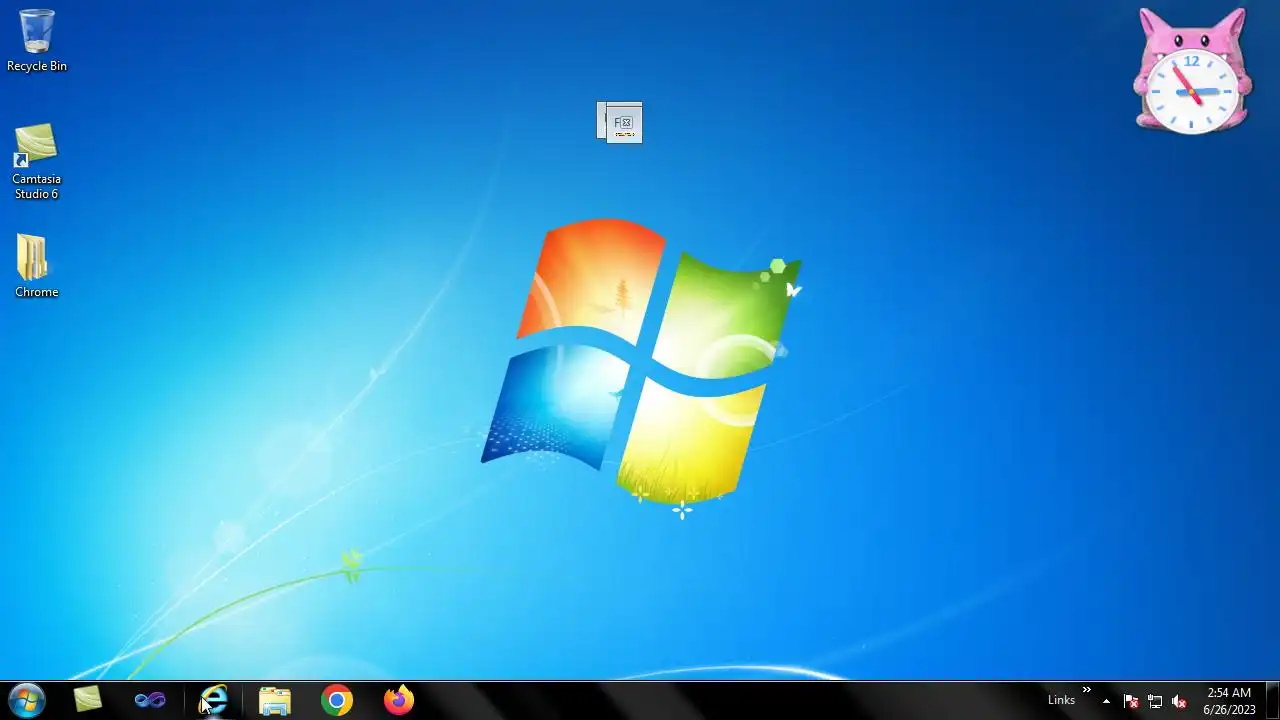Open the Action Center flag icon
This screenshot has width=1280, height=720.
tap(1131, 701)
